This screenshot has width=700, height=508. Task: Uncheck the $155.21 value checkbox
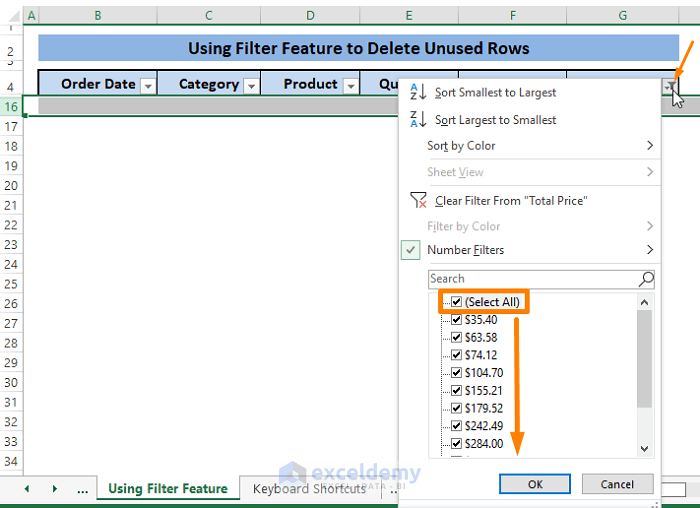click(x=456, y=390)
